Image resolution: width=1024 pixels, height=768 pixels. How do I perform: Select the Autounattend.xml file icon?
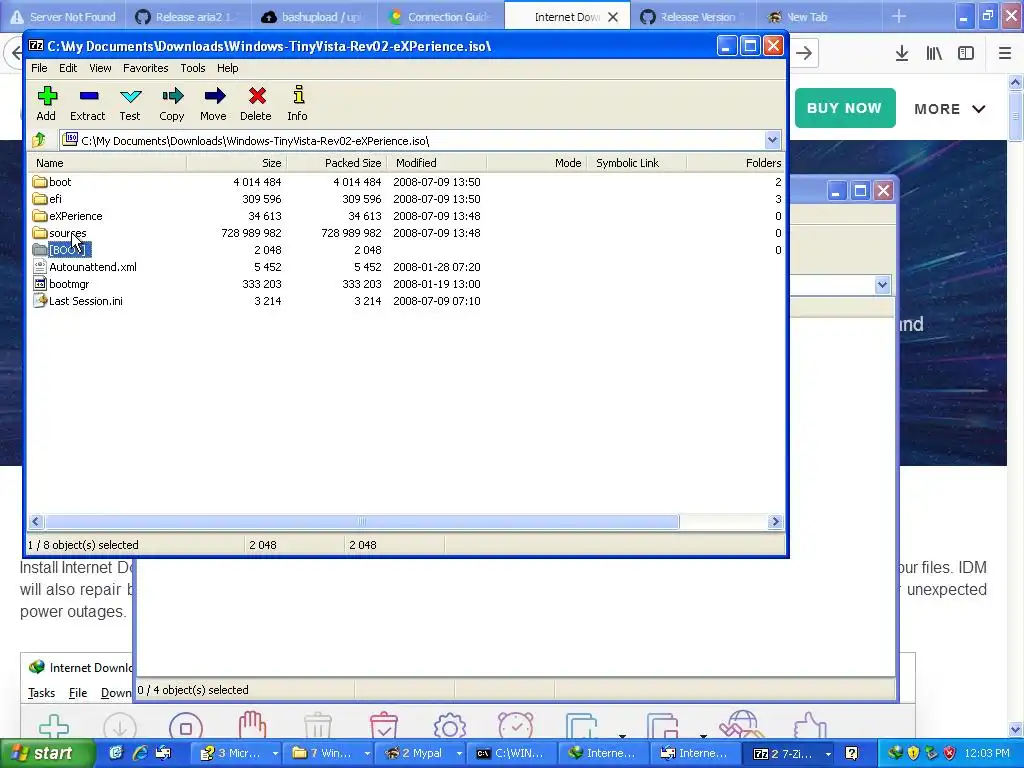pos(40,267)
